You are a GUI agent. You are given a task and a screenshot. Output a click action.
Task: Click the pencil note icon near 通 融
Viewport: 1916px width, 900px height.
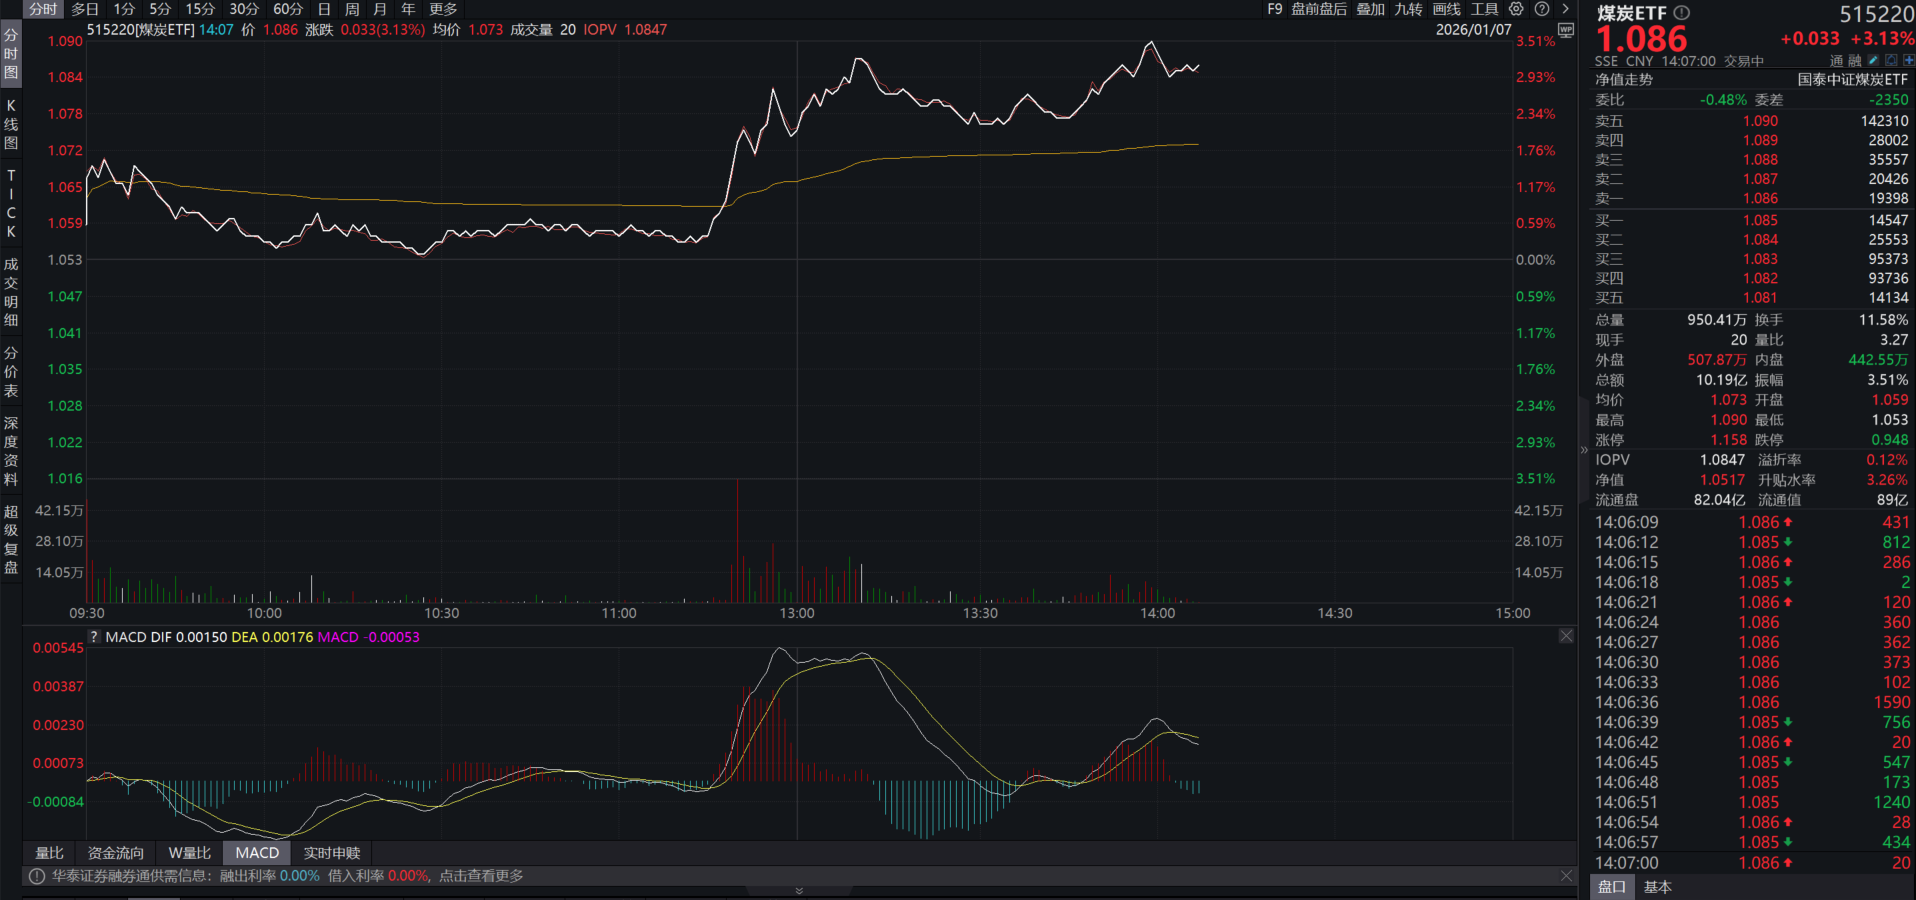click(1873, 60)
